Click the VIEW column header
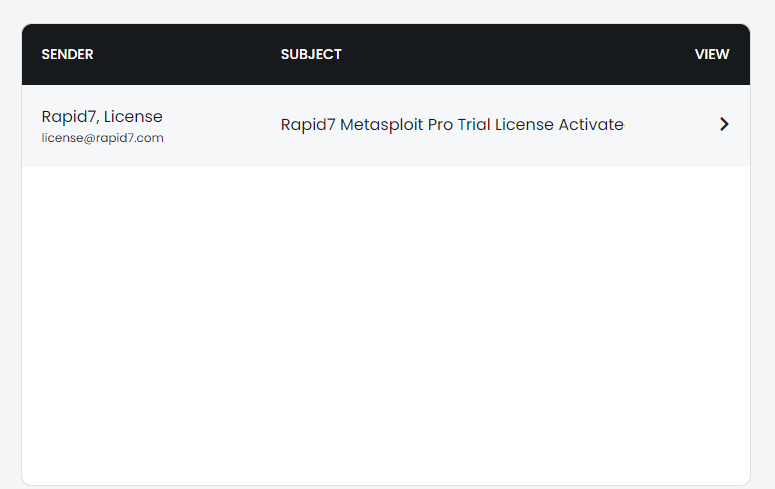The width and height of the screenshot is (775, 489). [712, 54]
